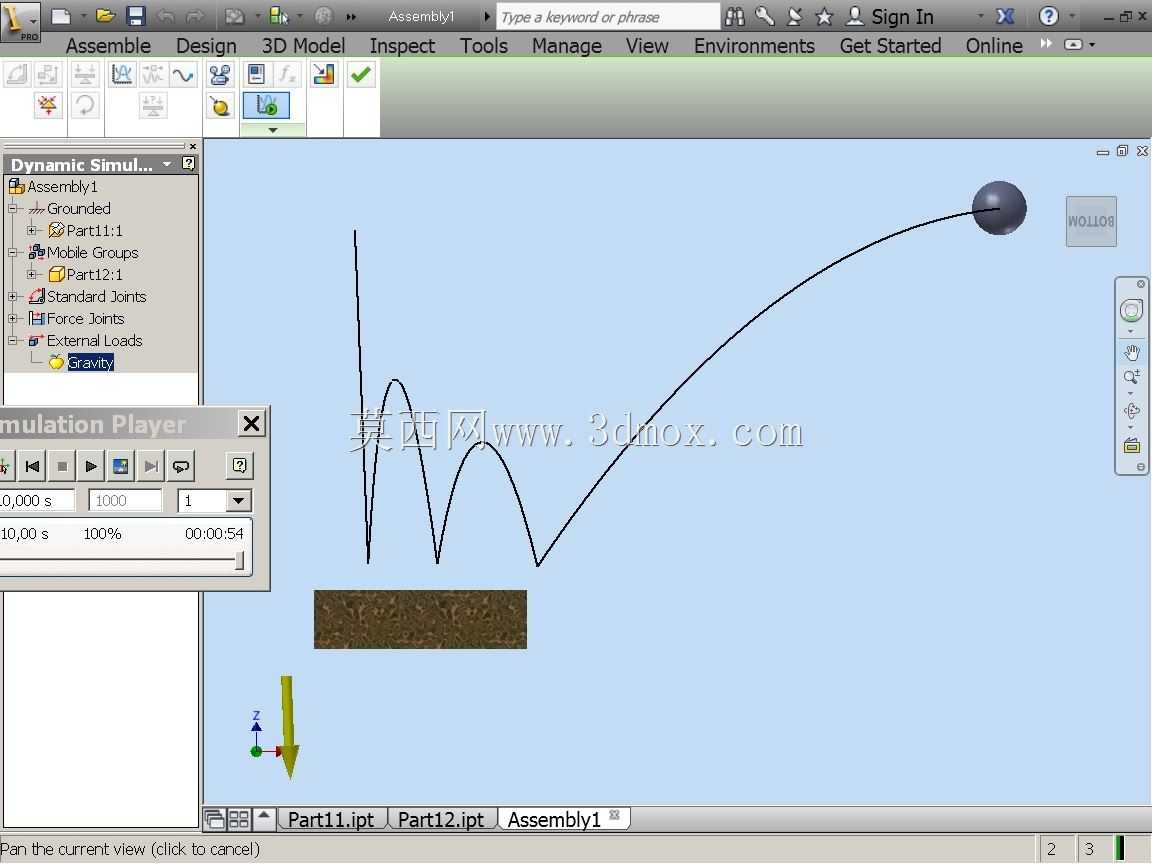The image size is (1152, 864).
Task: Toggle screen refresh during simulation
Action: click(120, 466)
